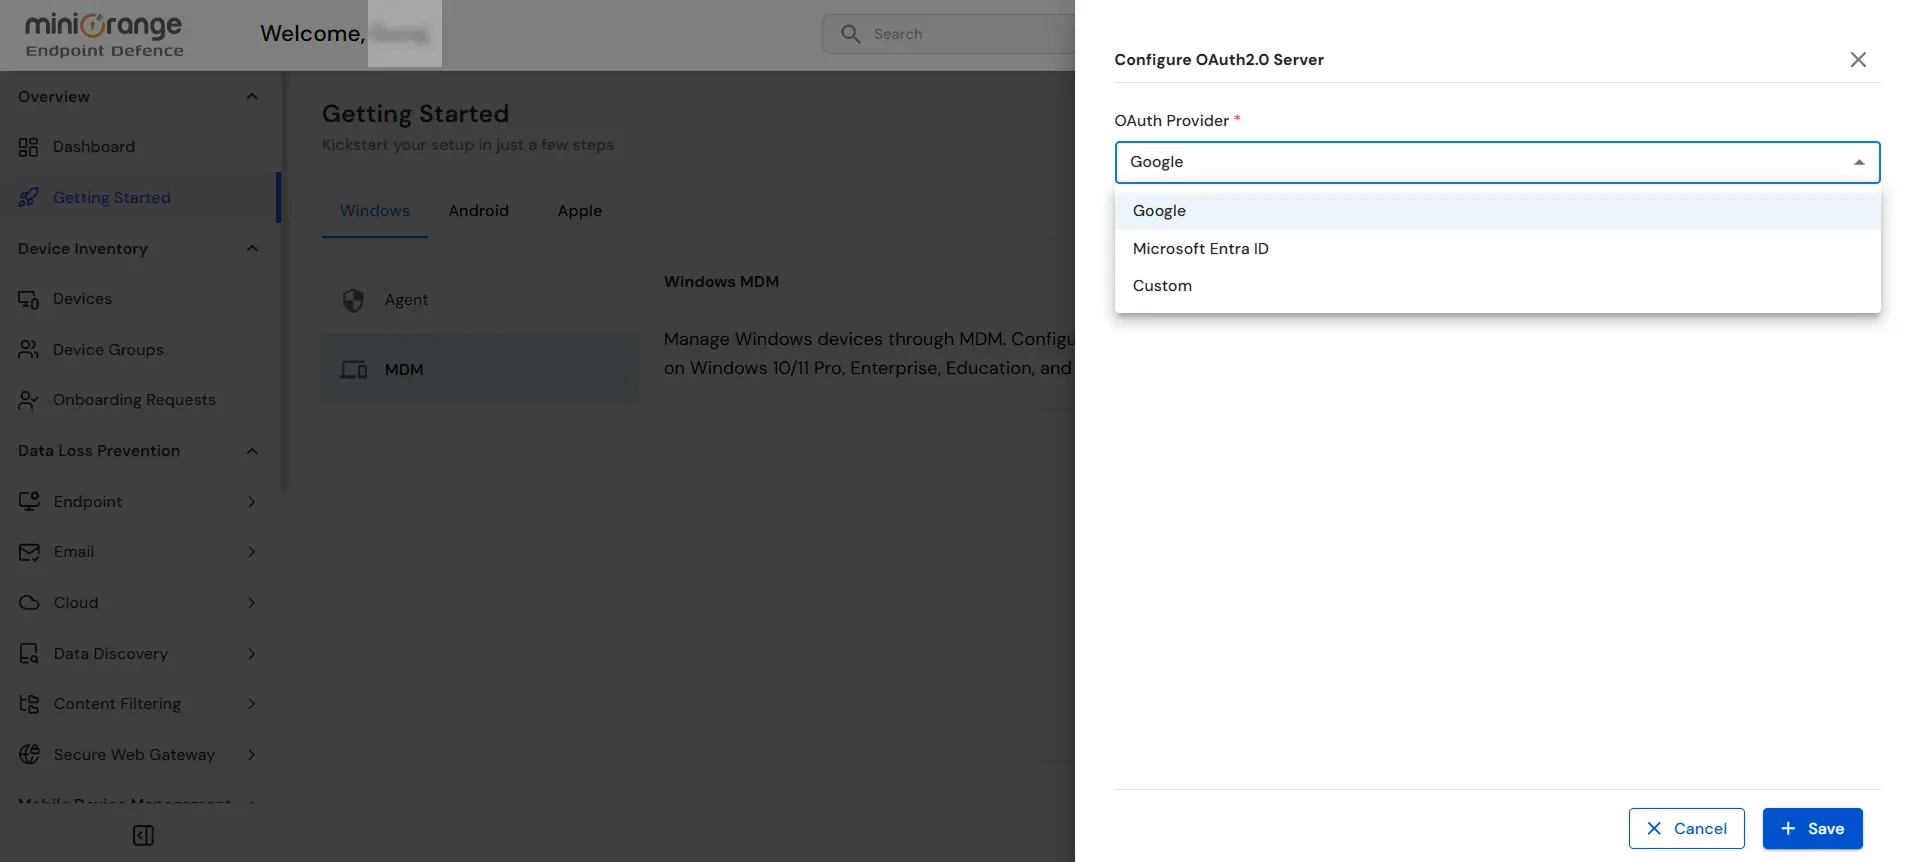The image size is (1918, 862).
Task: Select the MDM setup option
Action: pyautogui.click(x=480, y=369)
